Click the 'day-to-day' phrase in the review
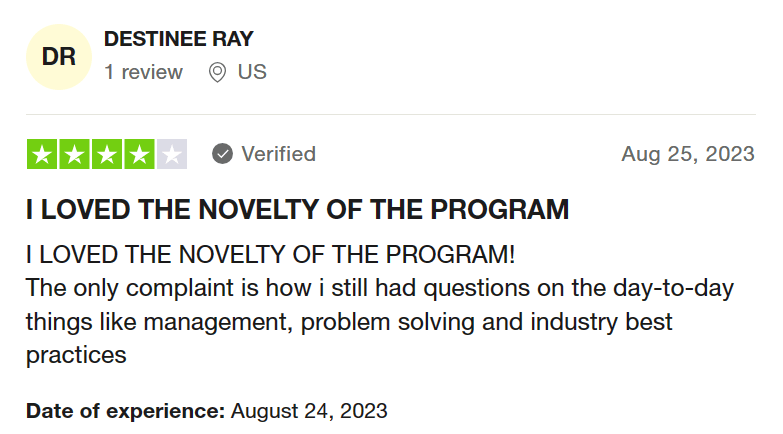This screenshot has height=434, width=783. (683, 289)
